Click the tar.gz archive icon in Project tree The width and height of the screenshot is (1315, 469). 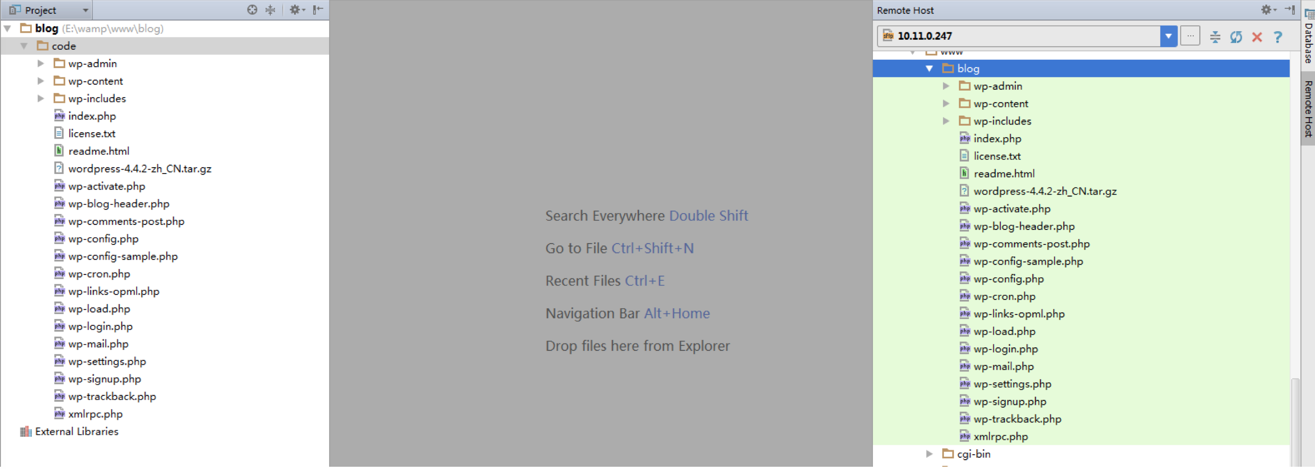(59, 168)
